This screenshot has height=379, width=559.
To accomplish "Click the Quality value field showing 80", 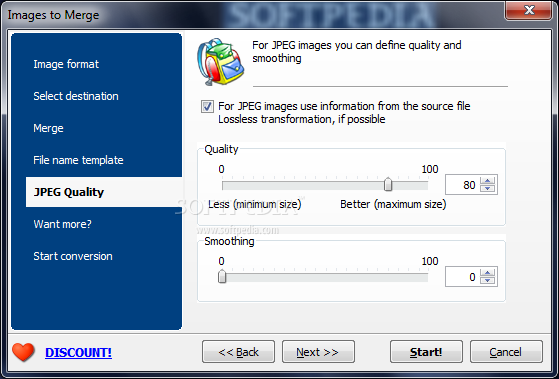I will (x=463, y=185).
